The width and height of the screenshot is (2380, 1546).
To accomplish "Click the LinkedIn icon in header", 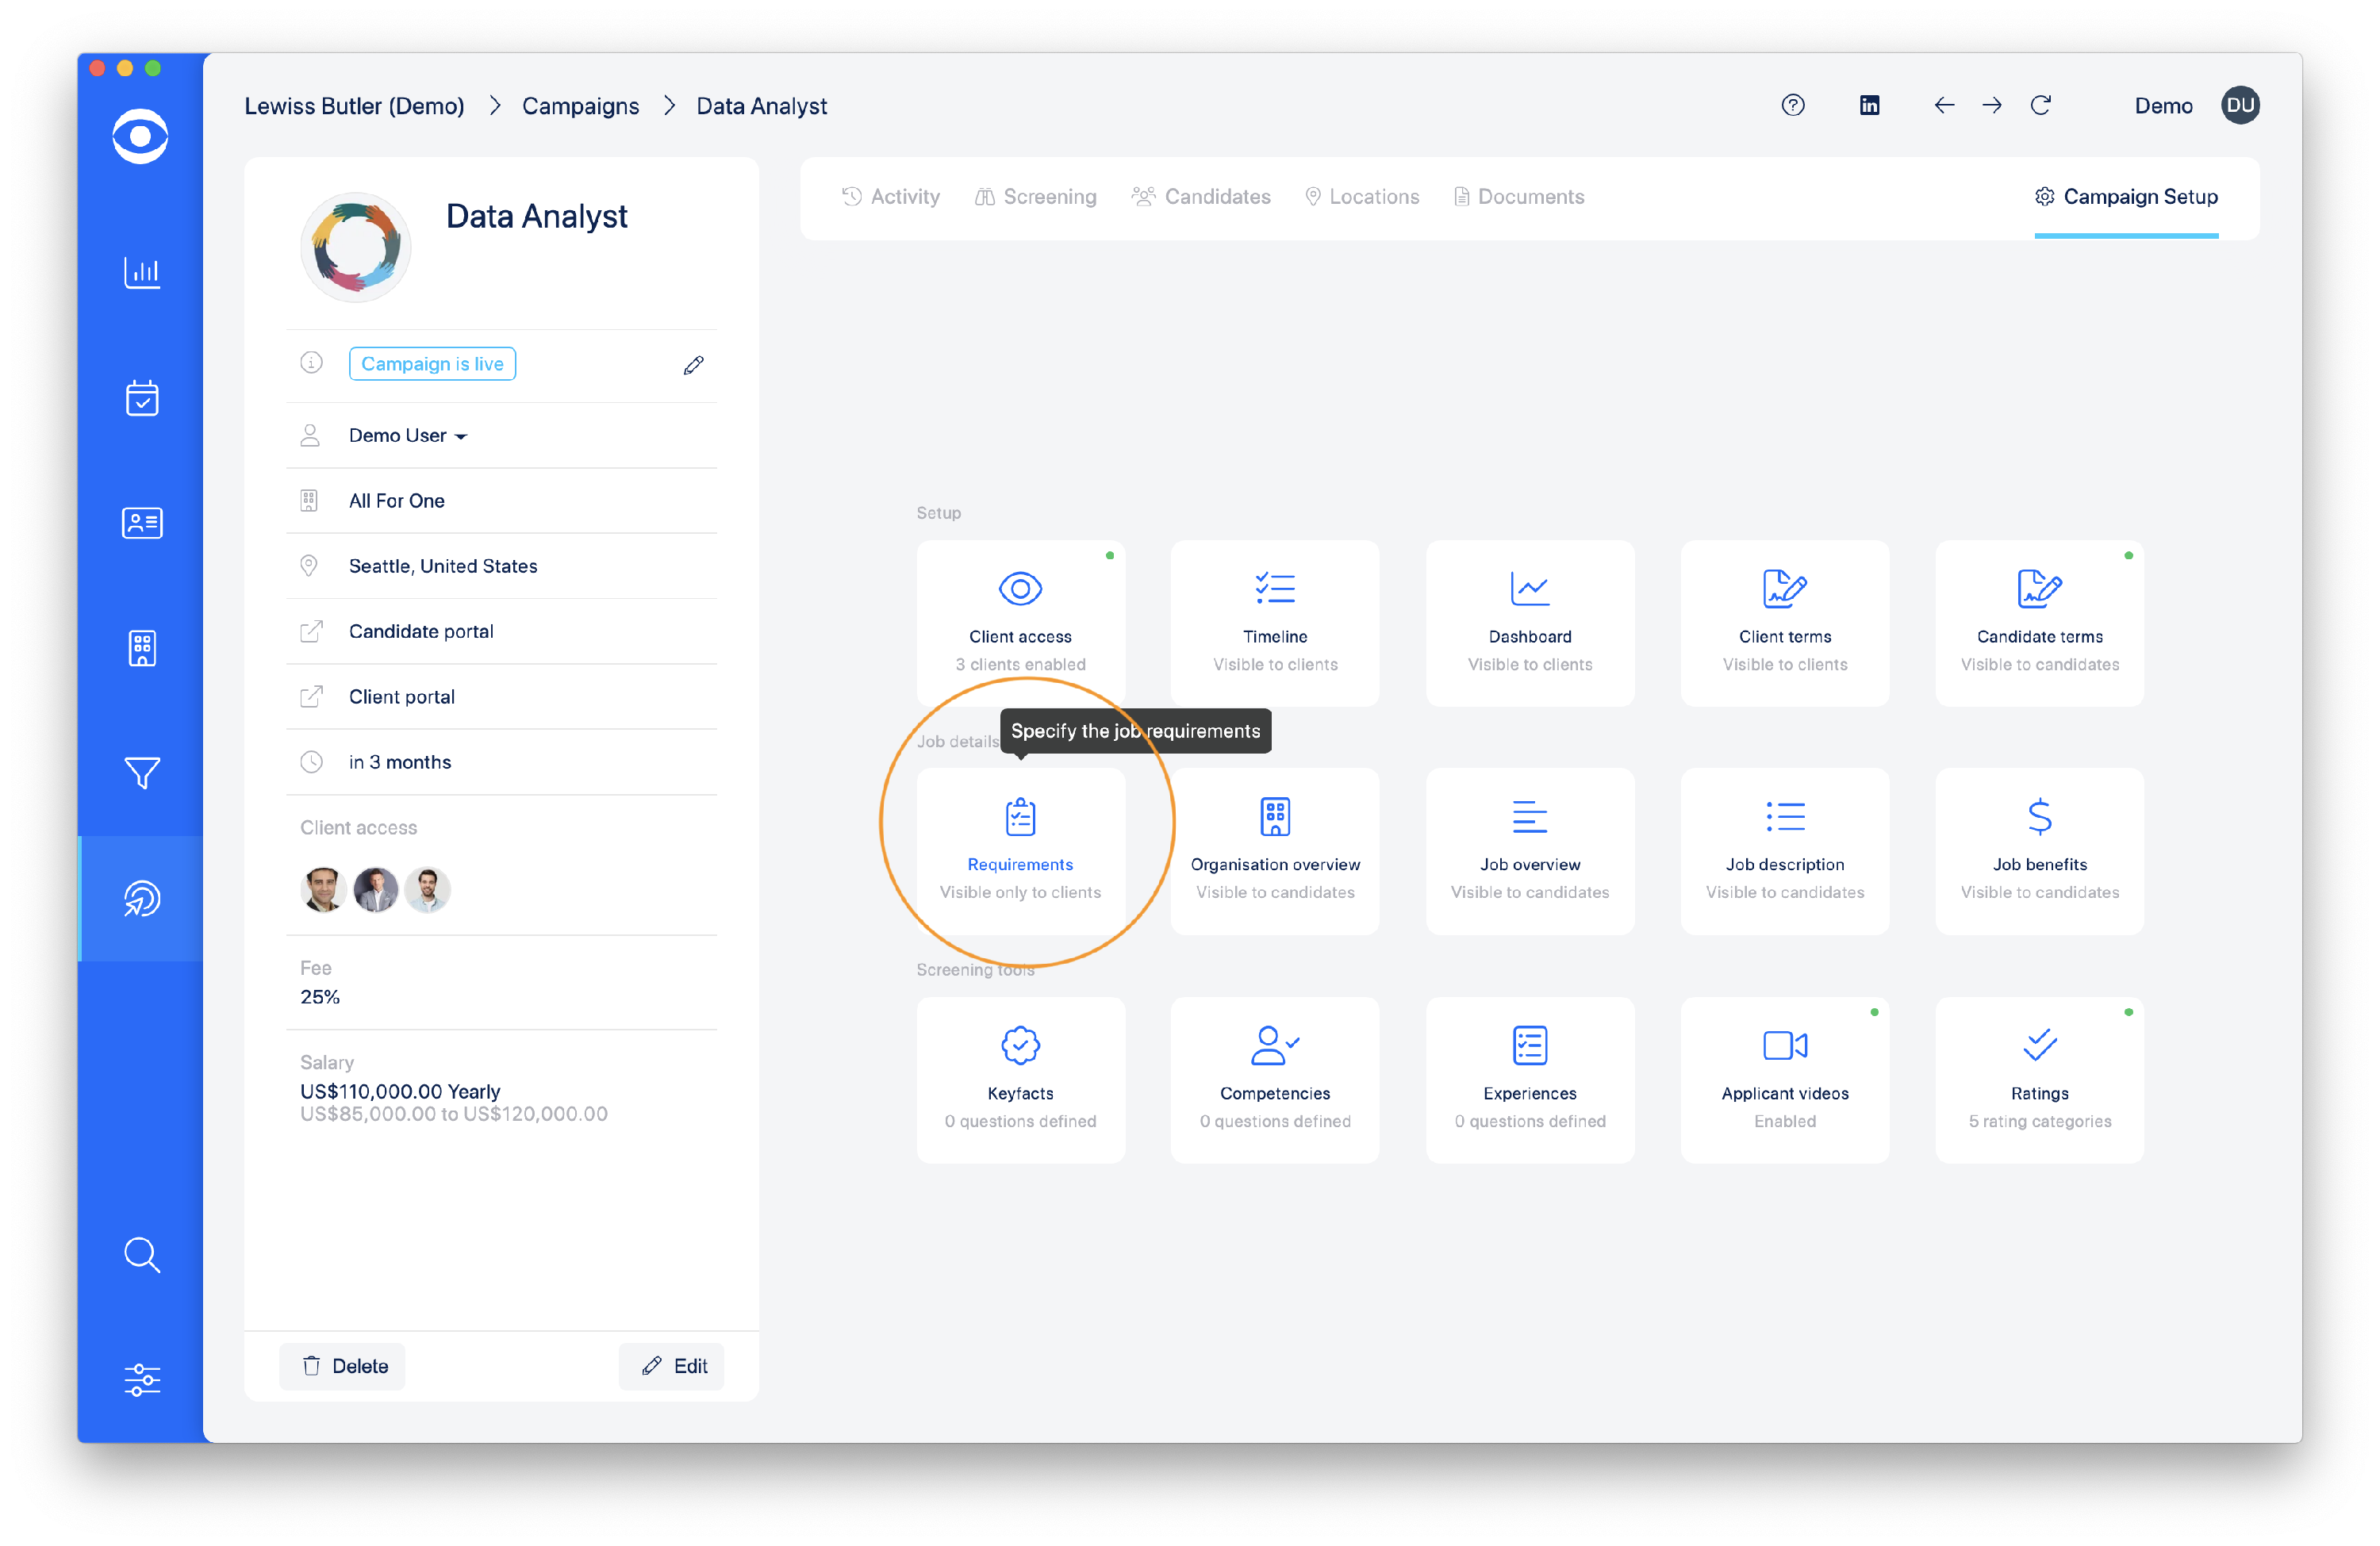I will (1869, 106).
